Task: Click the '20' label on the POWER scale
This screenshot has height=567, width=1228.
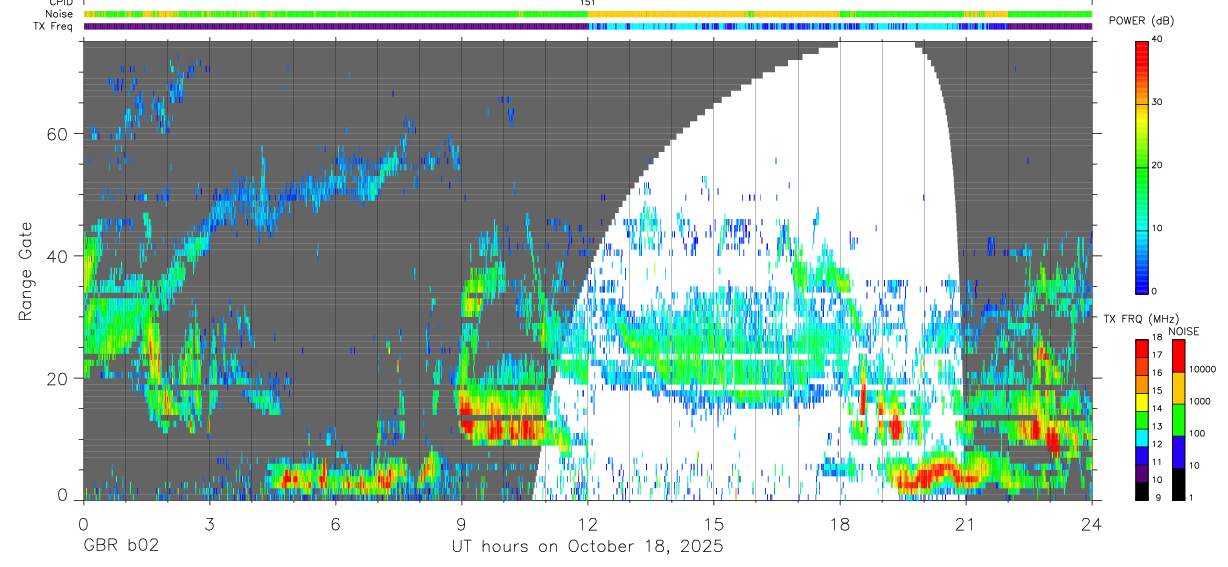Action: click(1159, 166)
